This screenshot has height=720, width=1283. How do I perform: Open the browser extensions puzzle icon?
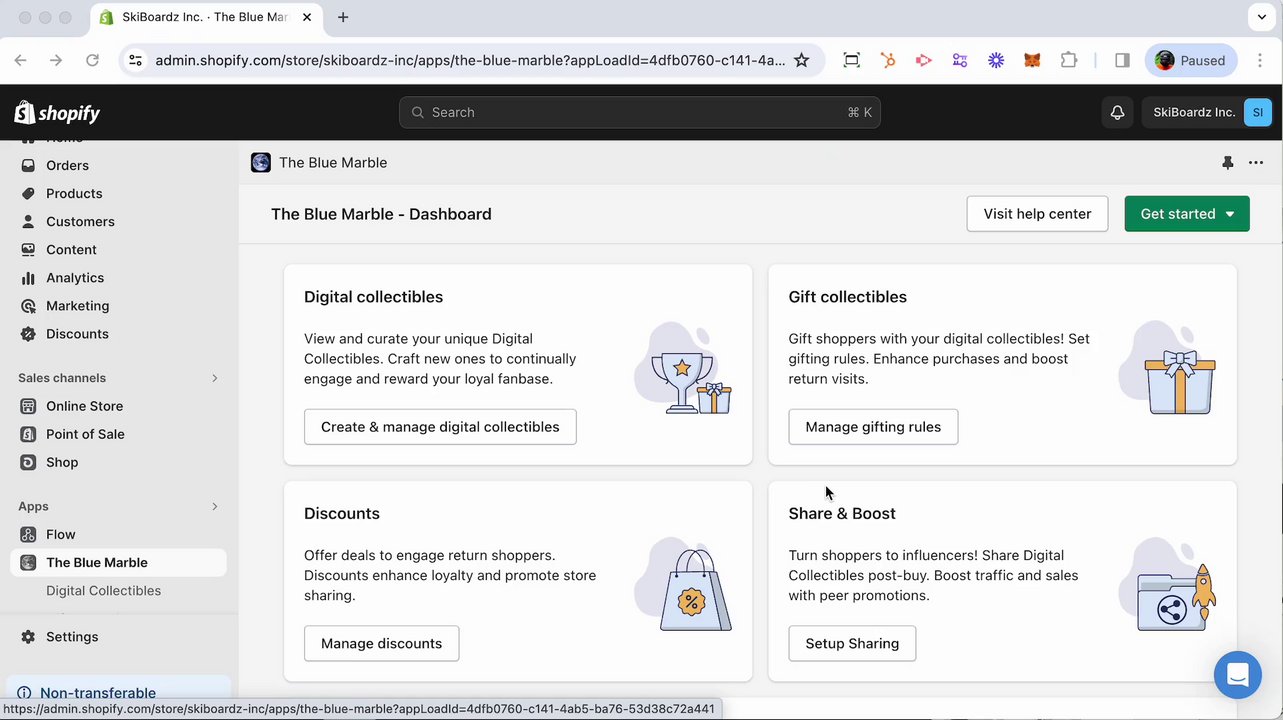(1069, 60)
